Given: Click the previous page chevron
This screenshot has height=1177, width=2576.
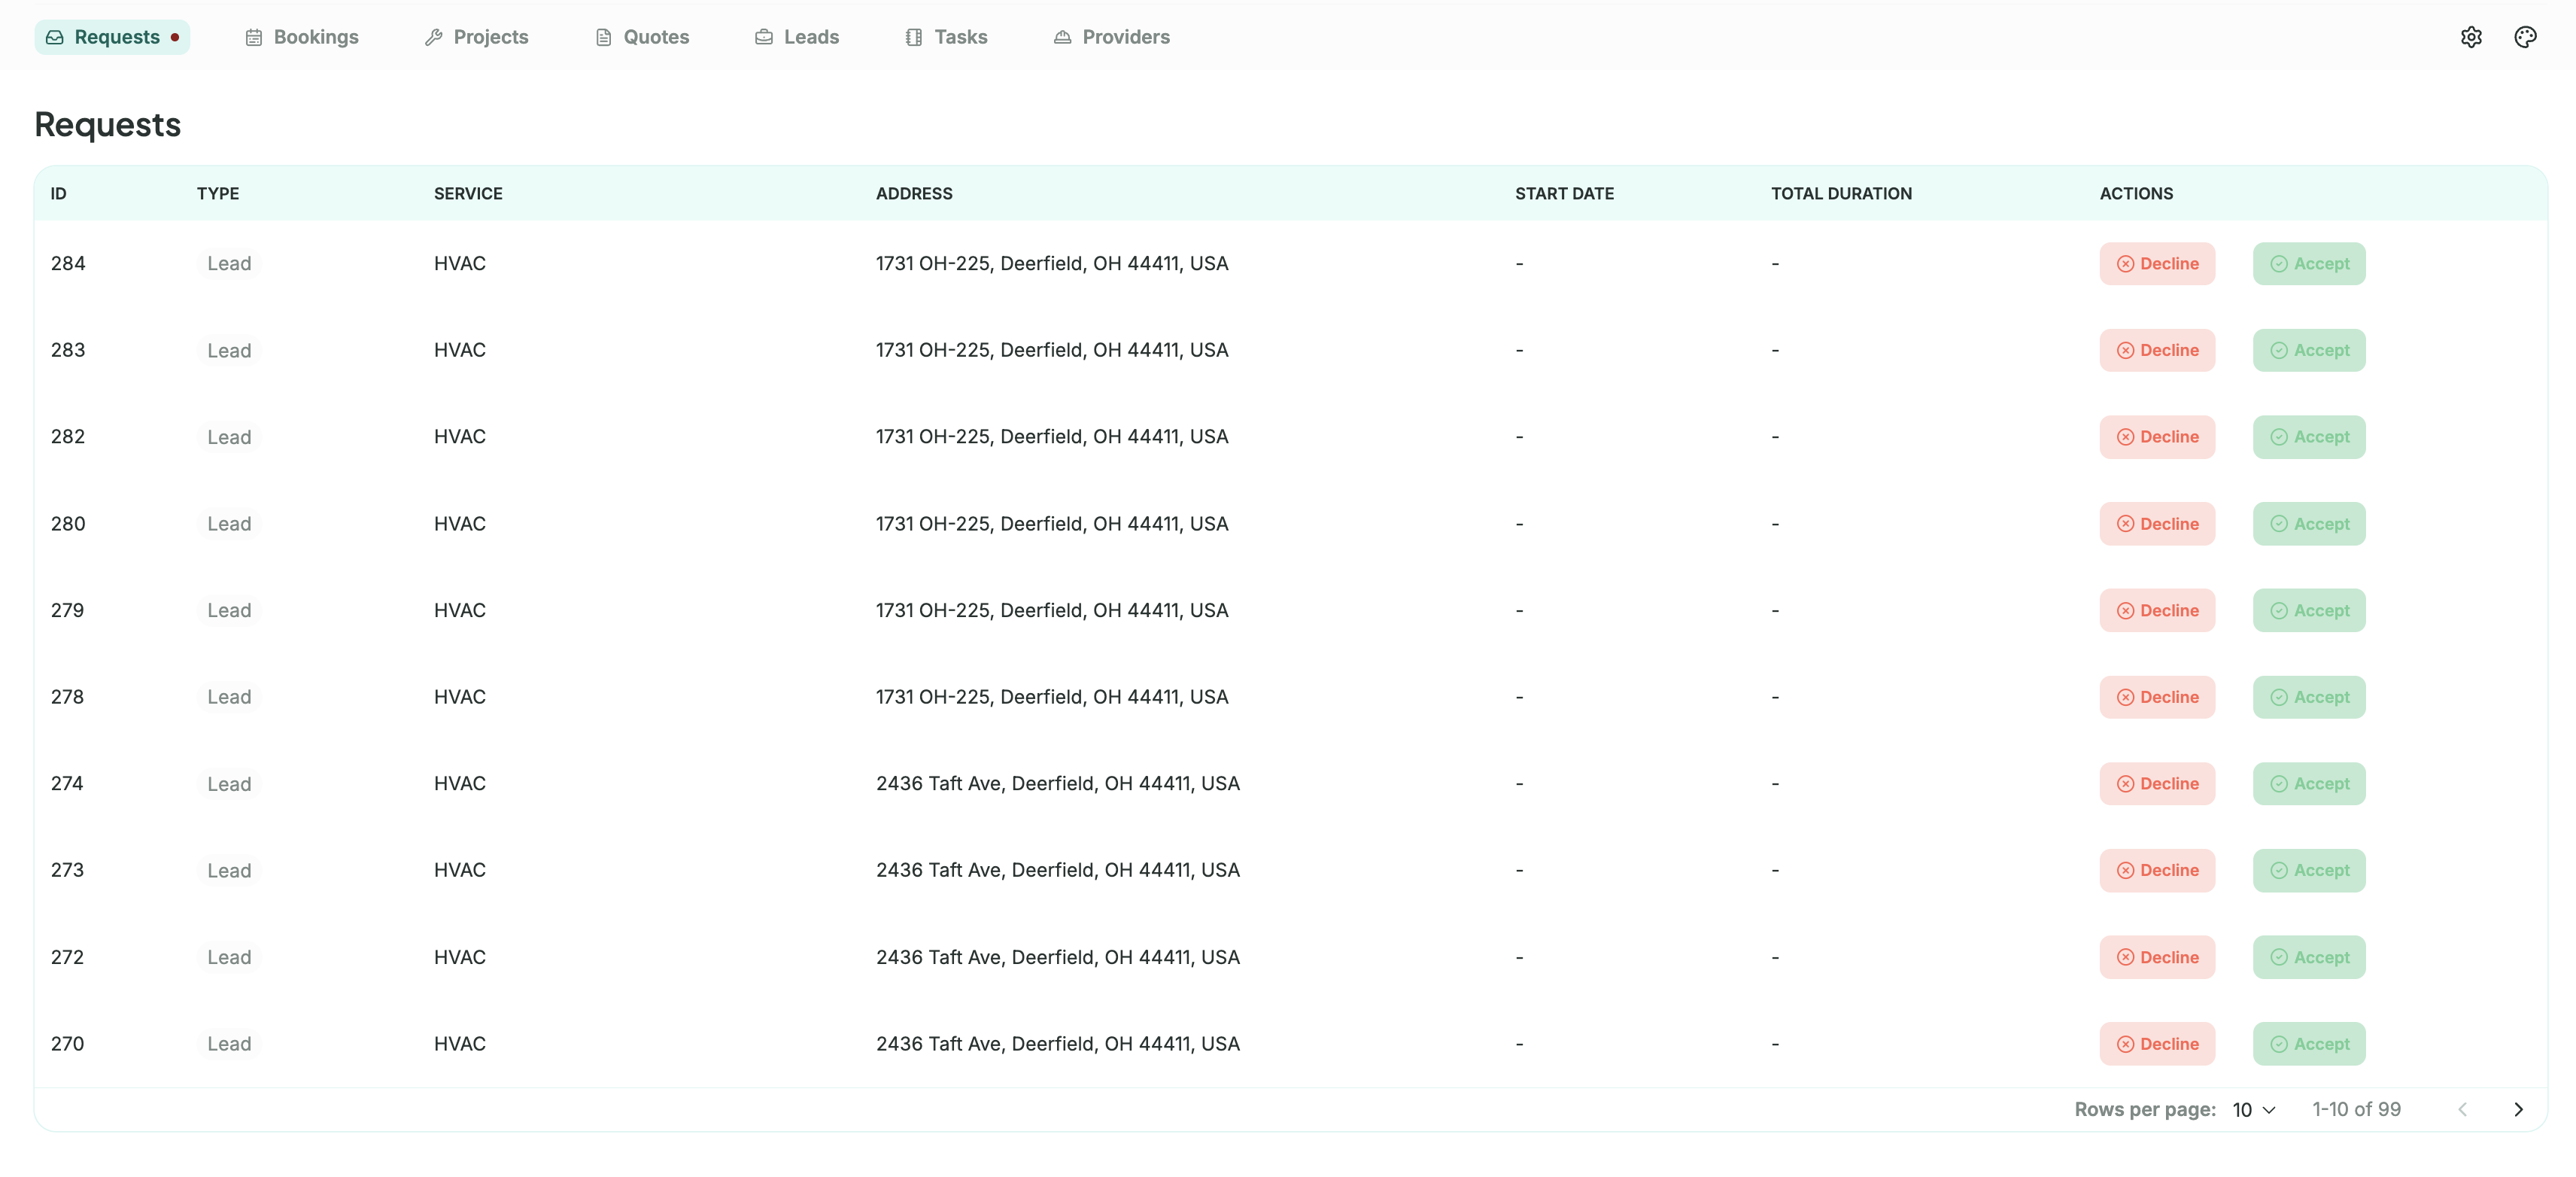Looking at the screenshot, I should tap(2462, 1109).
